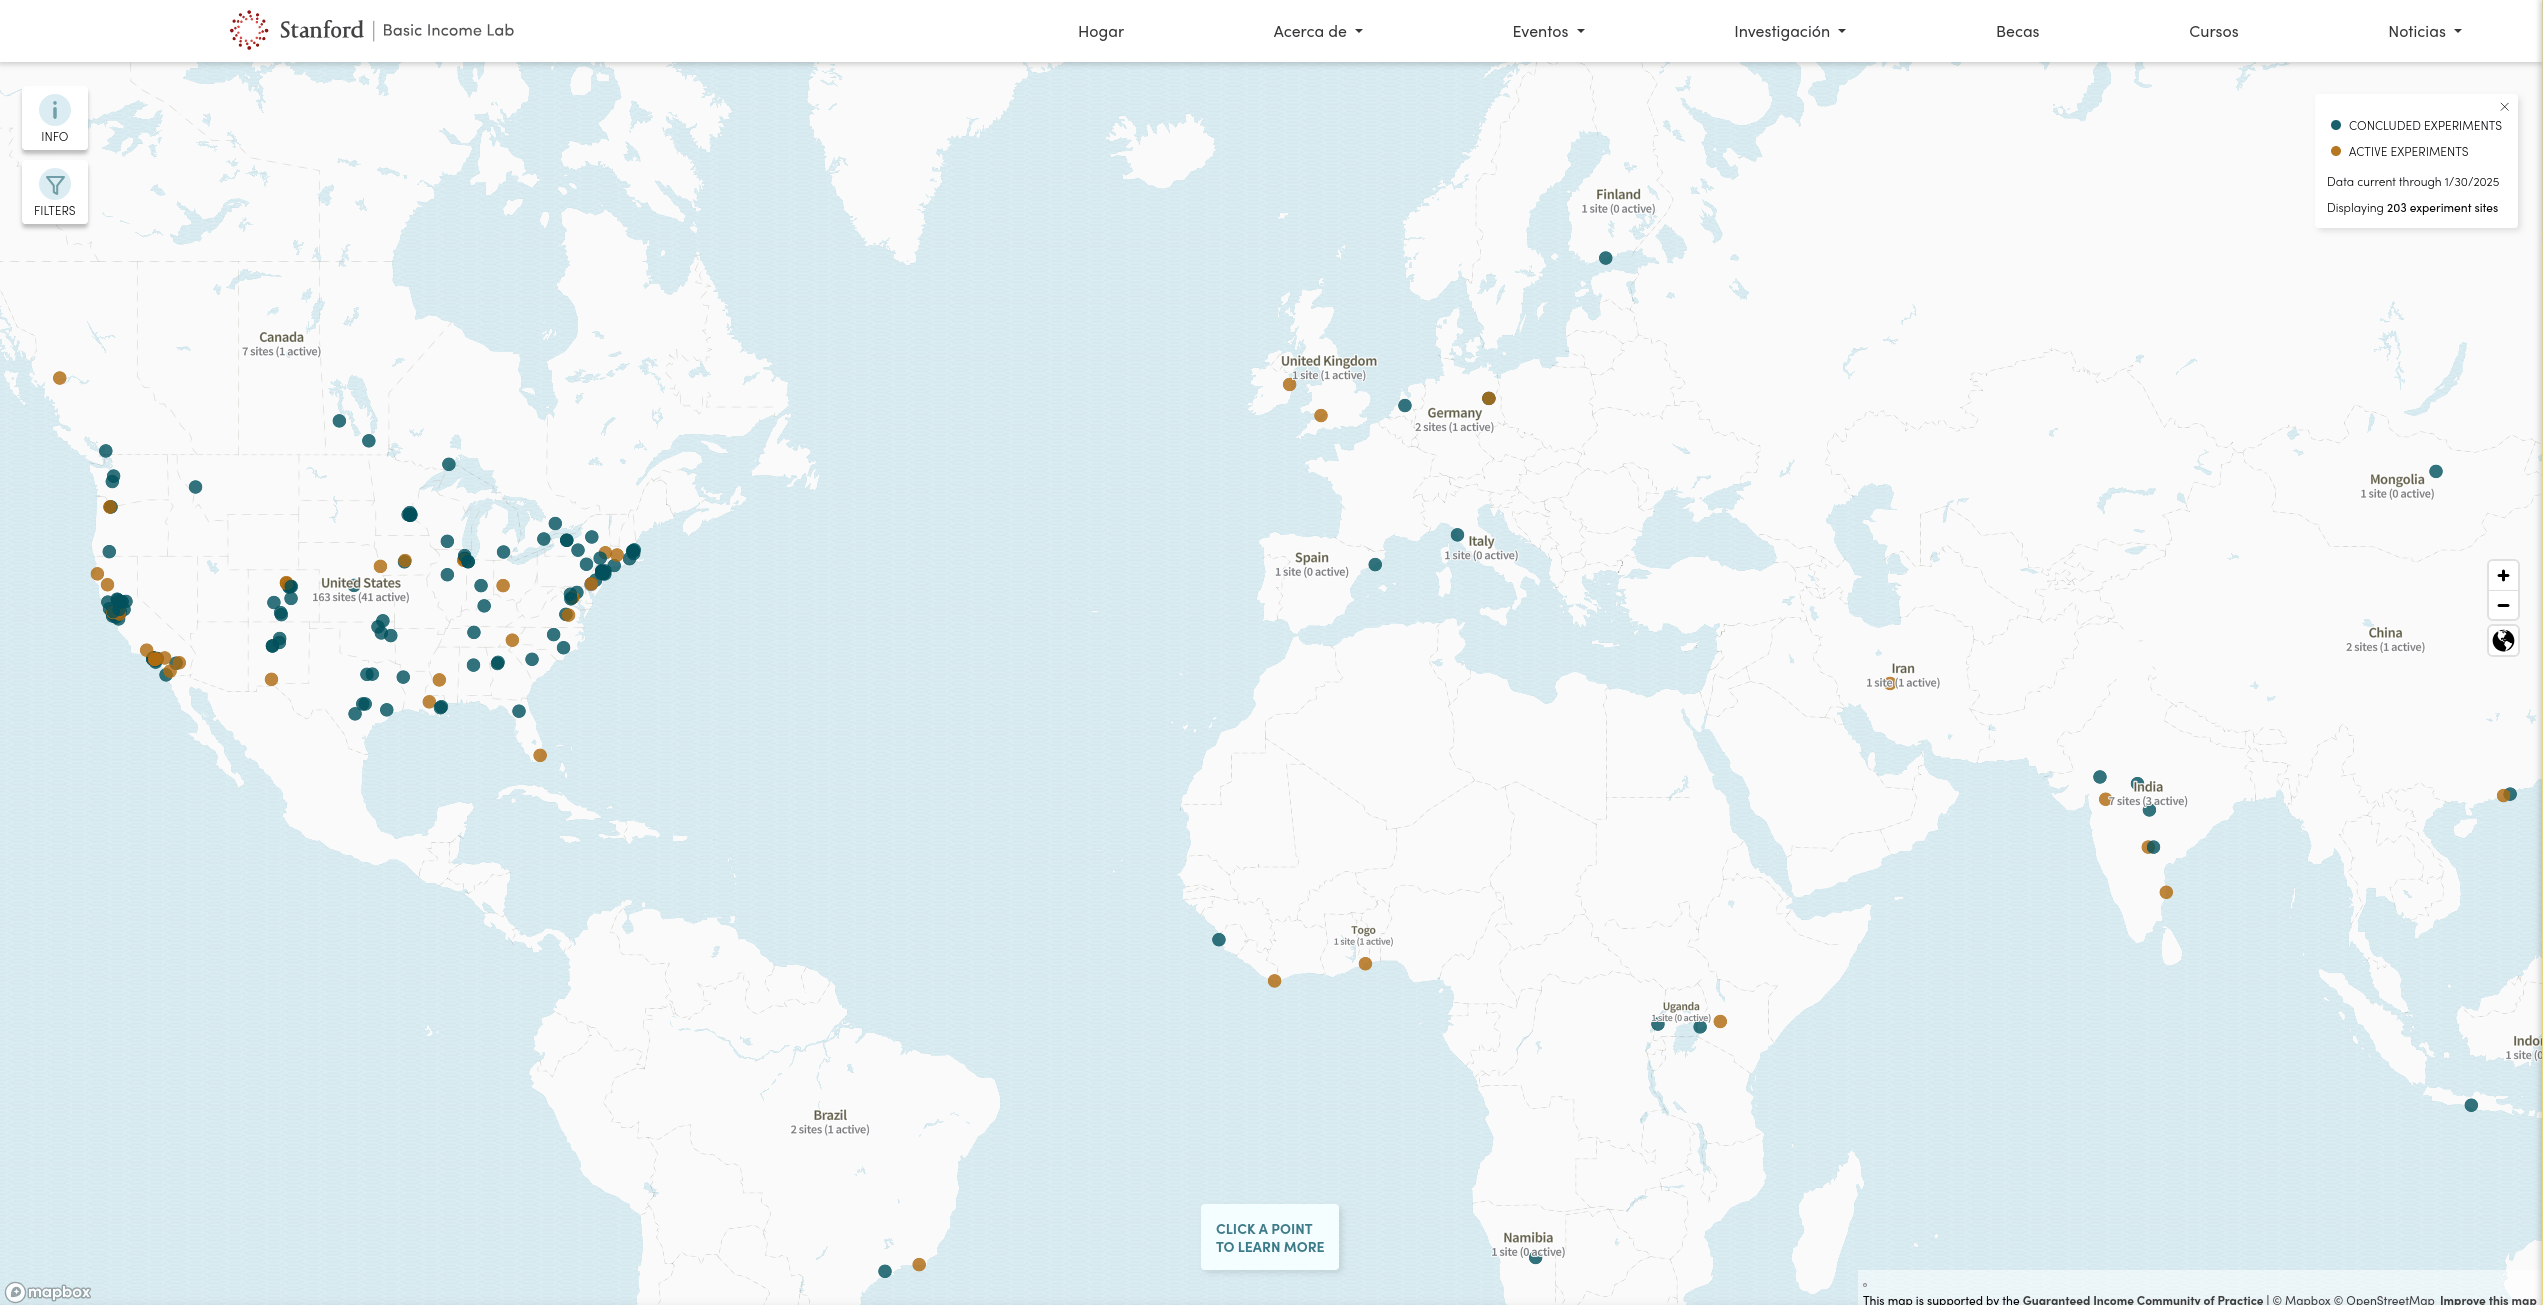
Task: Click the Togo active experiment marker
Action: tap(1365, 964)
